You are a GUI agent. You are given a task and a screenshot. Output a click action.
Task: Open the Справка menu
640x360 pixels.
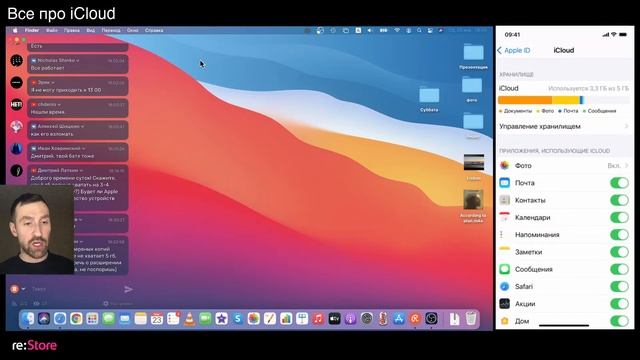(154, 31)
